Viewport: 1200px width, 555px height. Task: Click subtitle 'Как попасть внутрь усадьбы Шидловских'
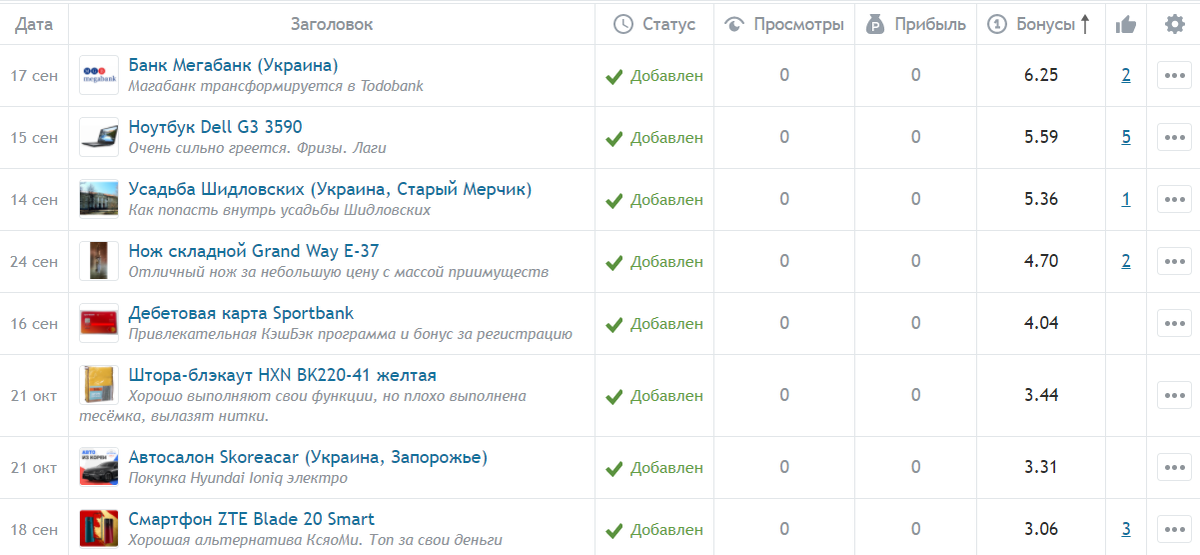click(280, 210)
